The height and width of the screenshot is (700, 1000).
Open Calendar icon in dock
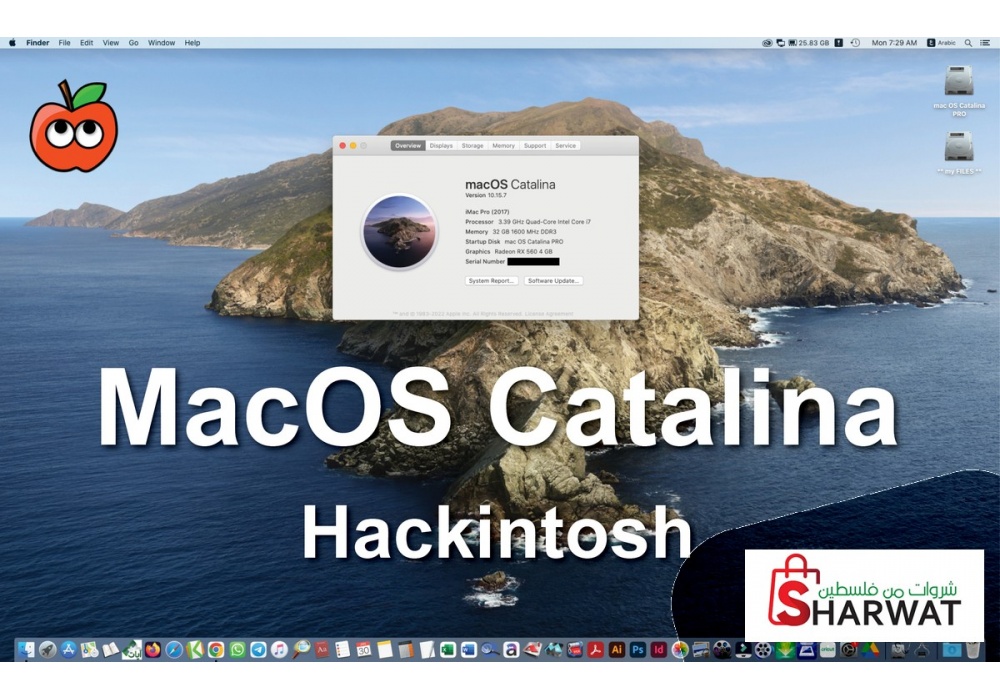point(364,650)
